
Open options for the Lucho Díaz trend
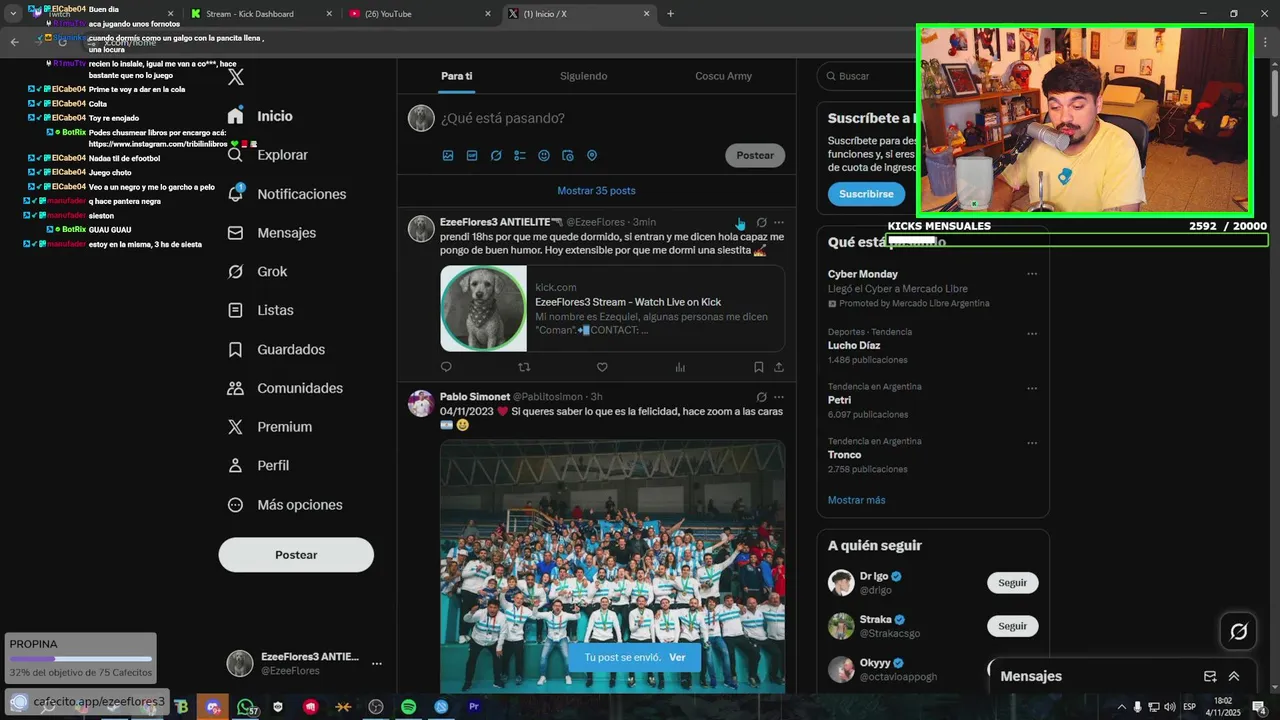(x=1032, y=334)
